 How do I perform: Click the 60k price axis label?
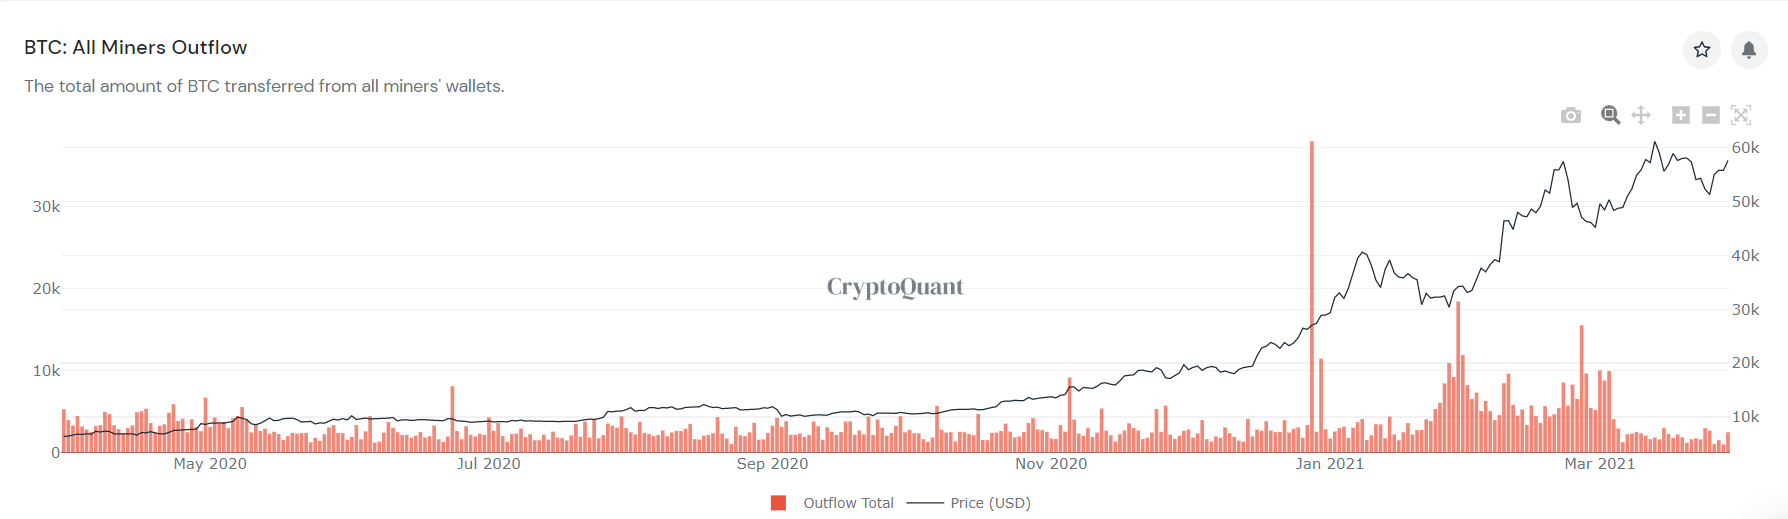[x=1746, y=148]
